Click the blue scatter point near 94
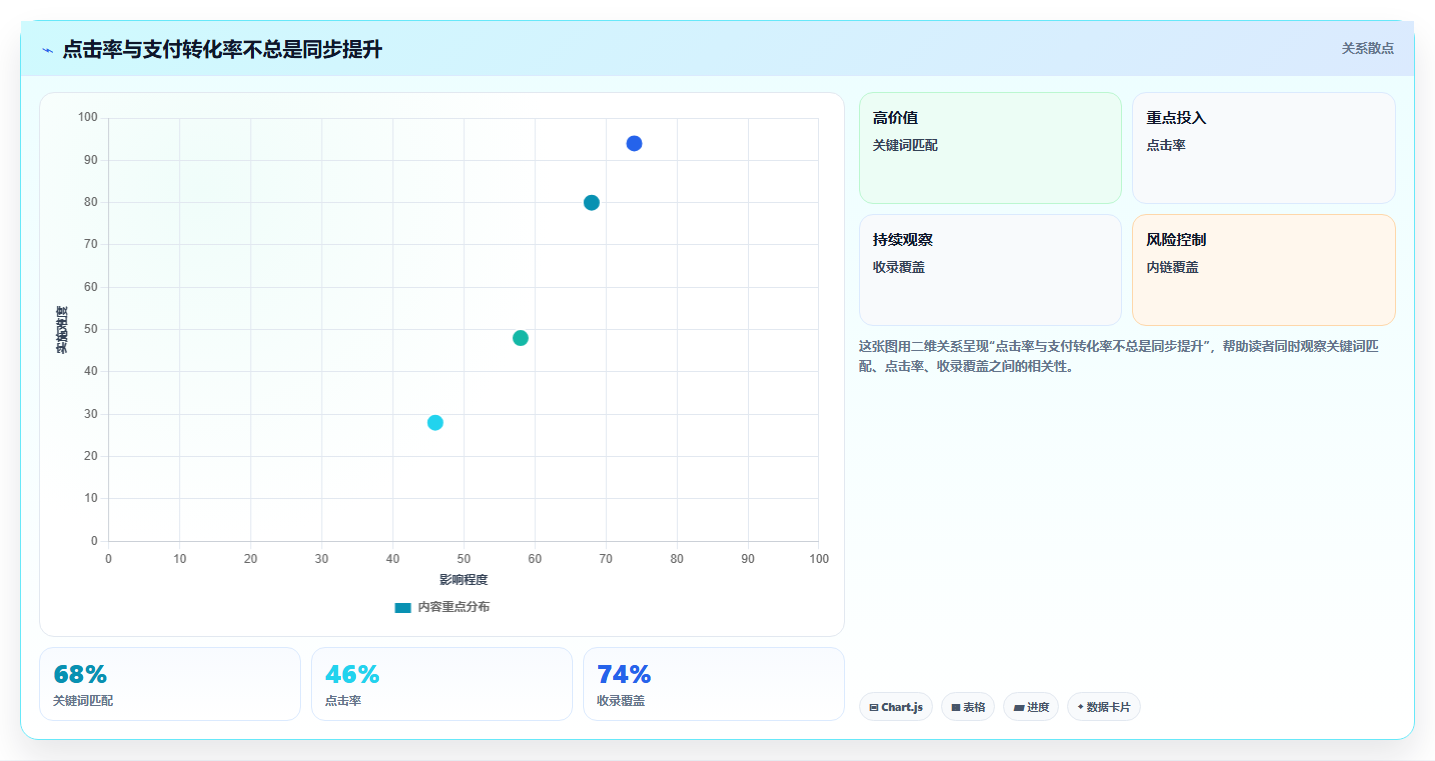Viewport: 1435px width, 761px height. coord(634,143)
